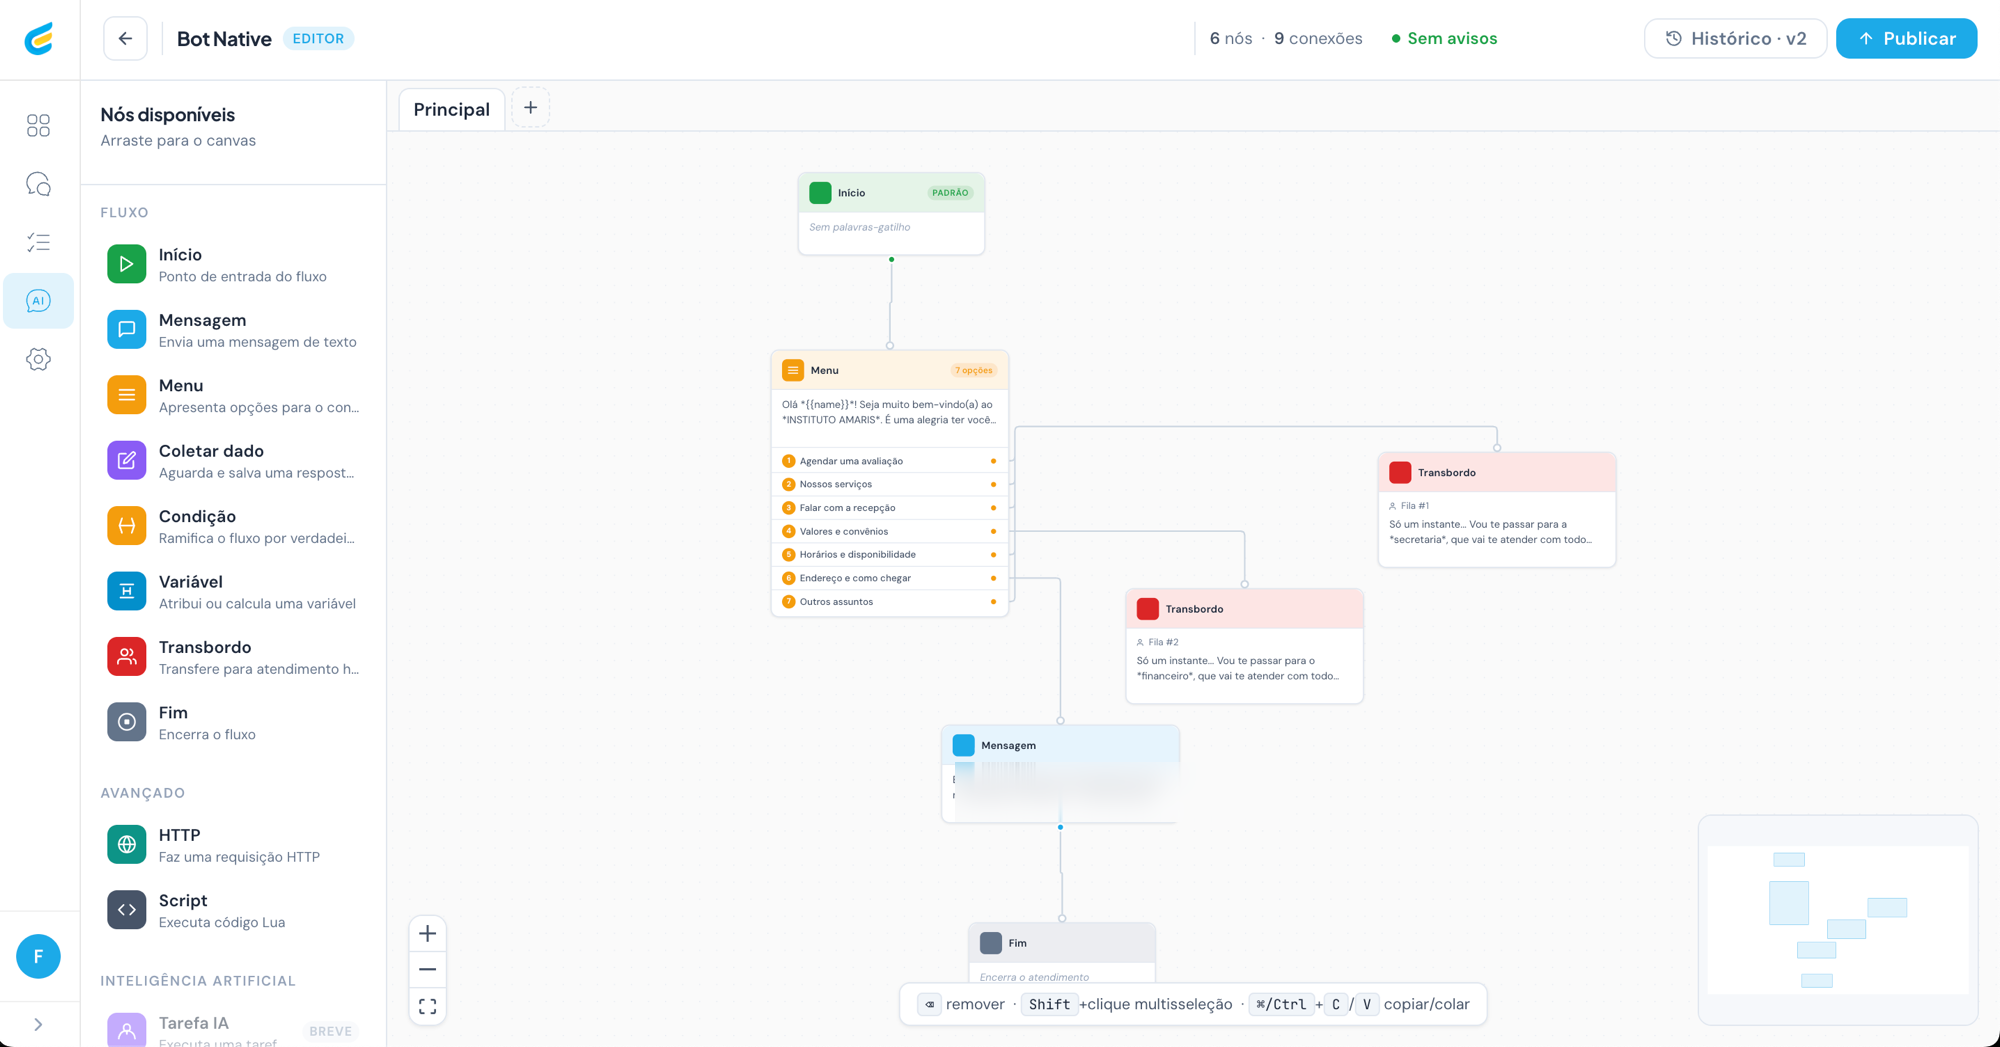The image size is (2000, 1047).
Task: Click the Condição palette item label
Action: tap(198, 517)
